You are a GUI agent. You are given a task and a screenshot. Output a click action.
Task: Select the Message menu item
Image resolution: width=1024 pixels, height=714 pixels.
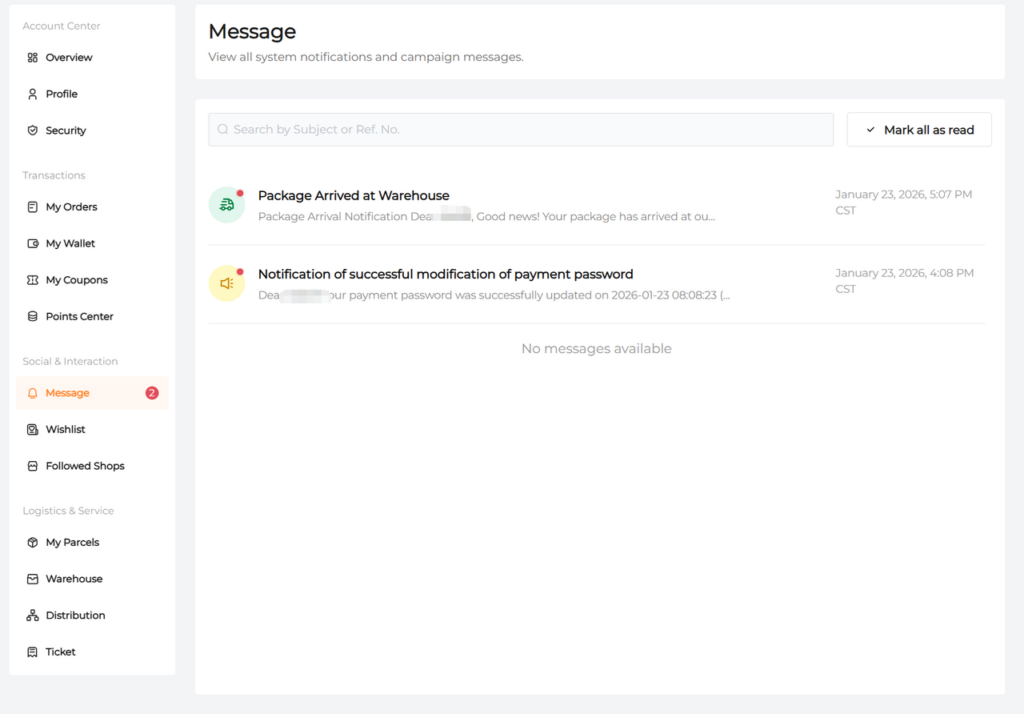point(67,393)
